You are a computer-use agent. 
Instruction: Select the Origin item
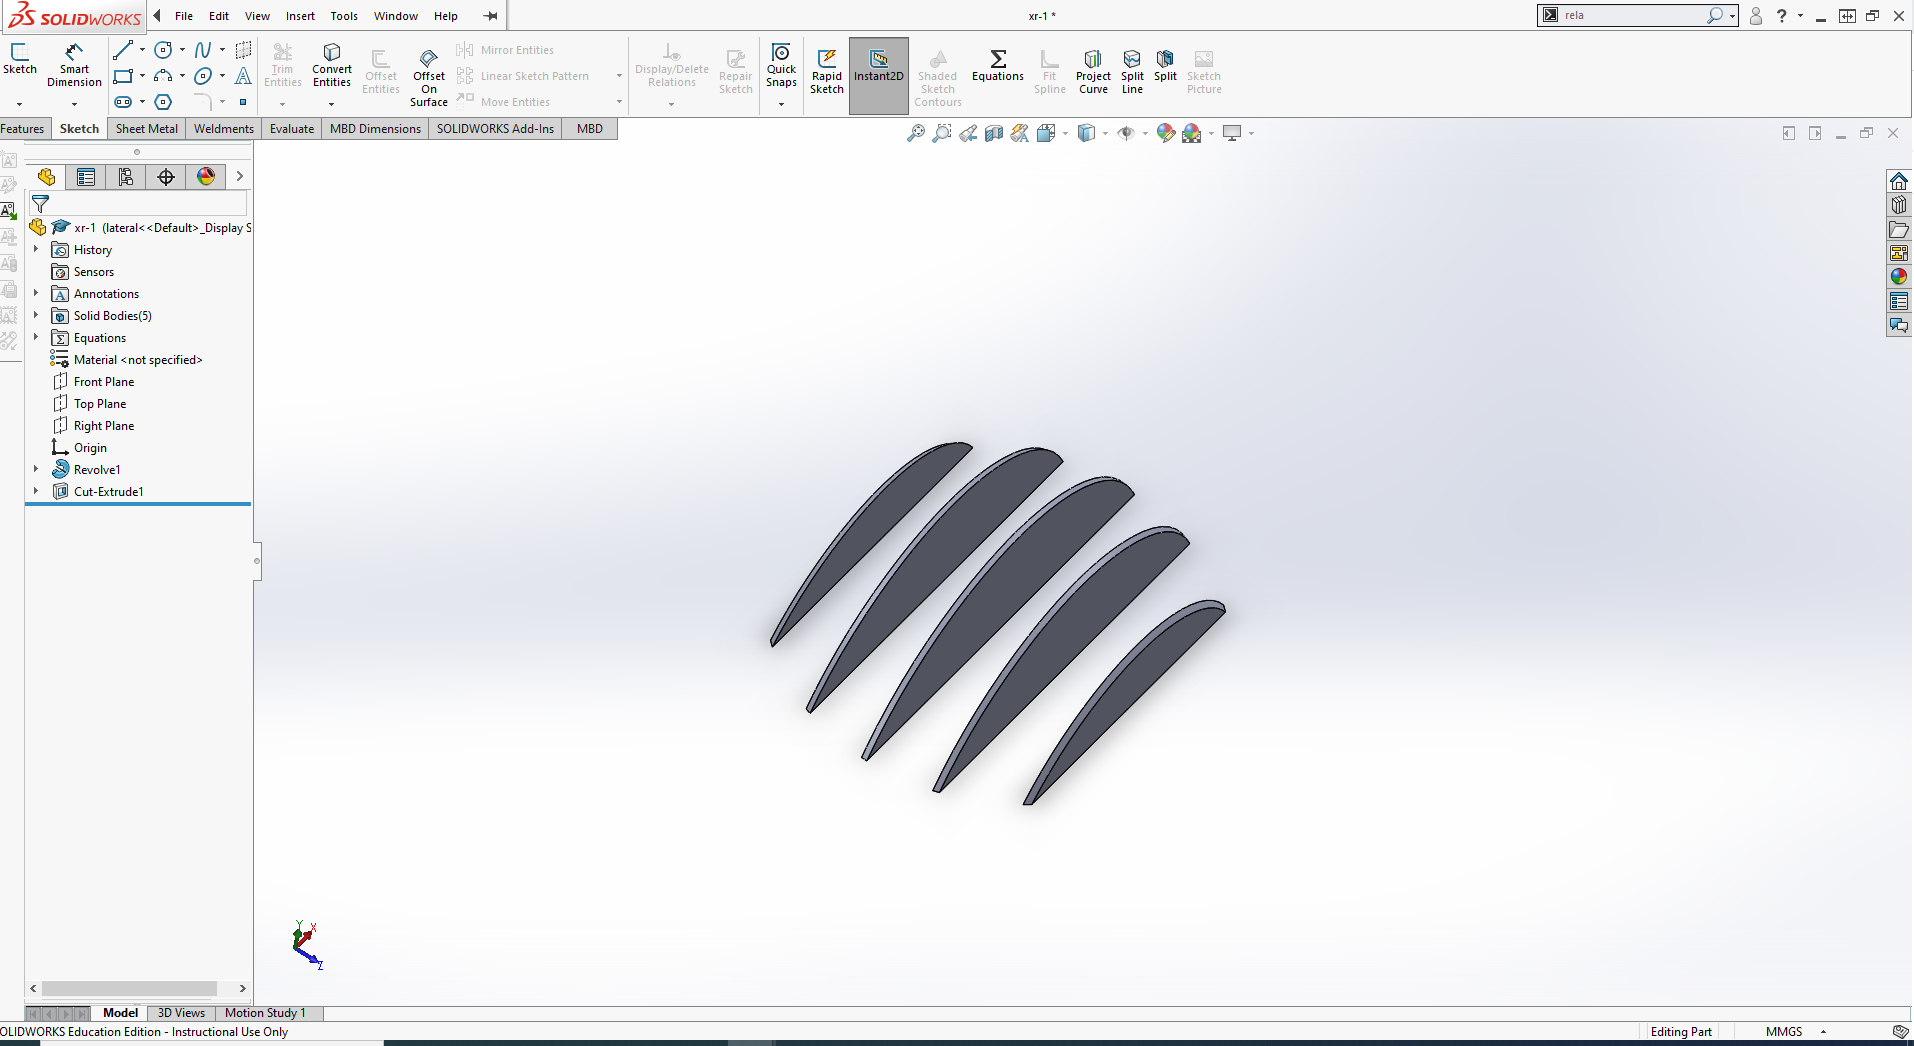90,448
